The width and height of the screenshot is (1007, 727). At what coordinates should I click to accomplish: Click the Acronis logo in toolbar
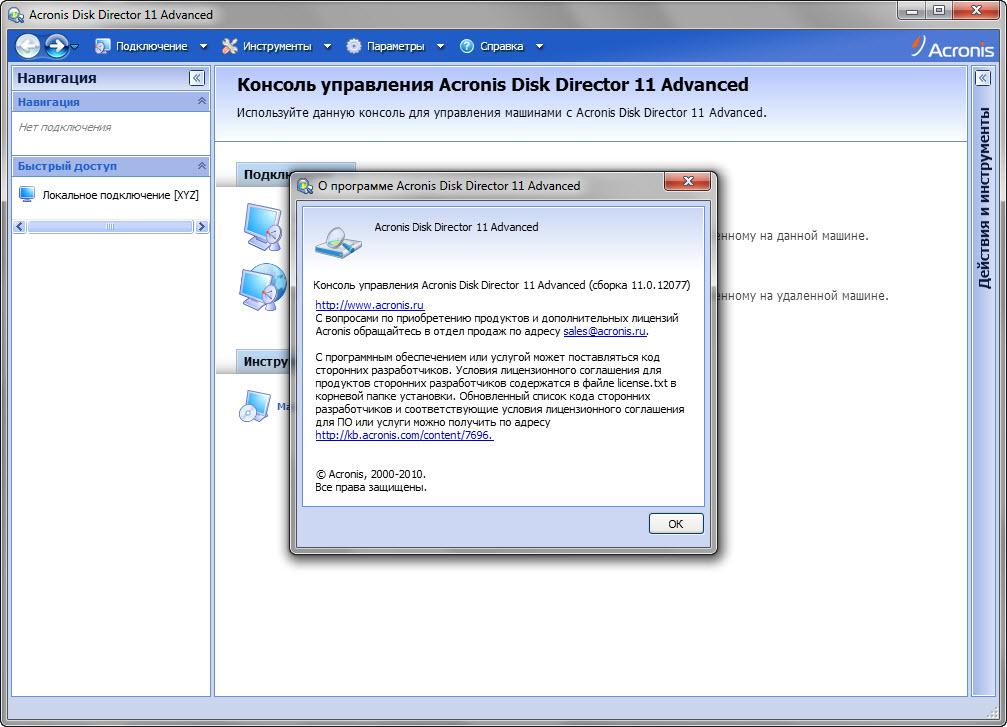pyautogui.click(x=952, y=48)
